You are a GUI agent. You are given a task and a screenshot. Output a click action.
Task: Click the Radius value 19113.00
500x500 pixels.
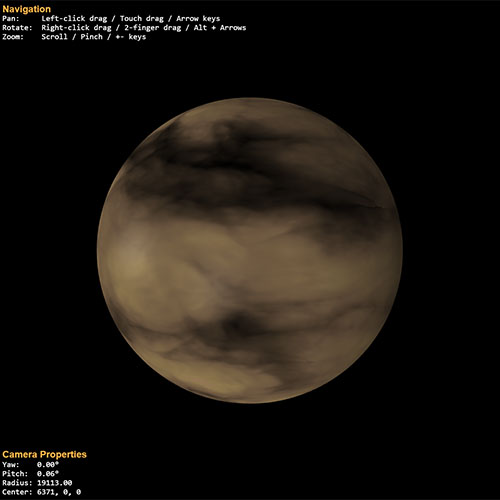tap(54, 483)
